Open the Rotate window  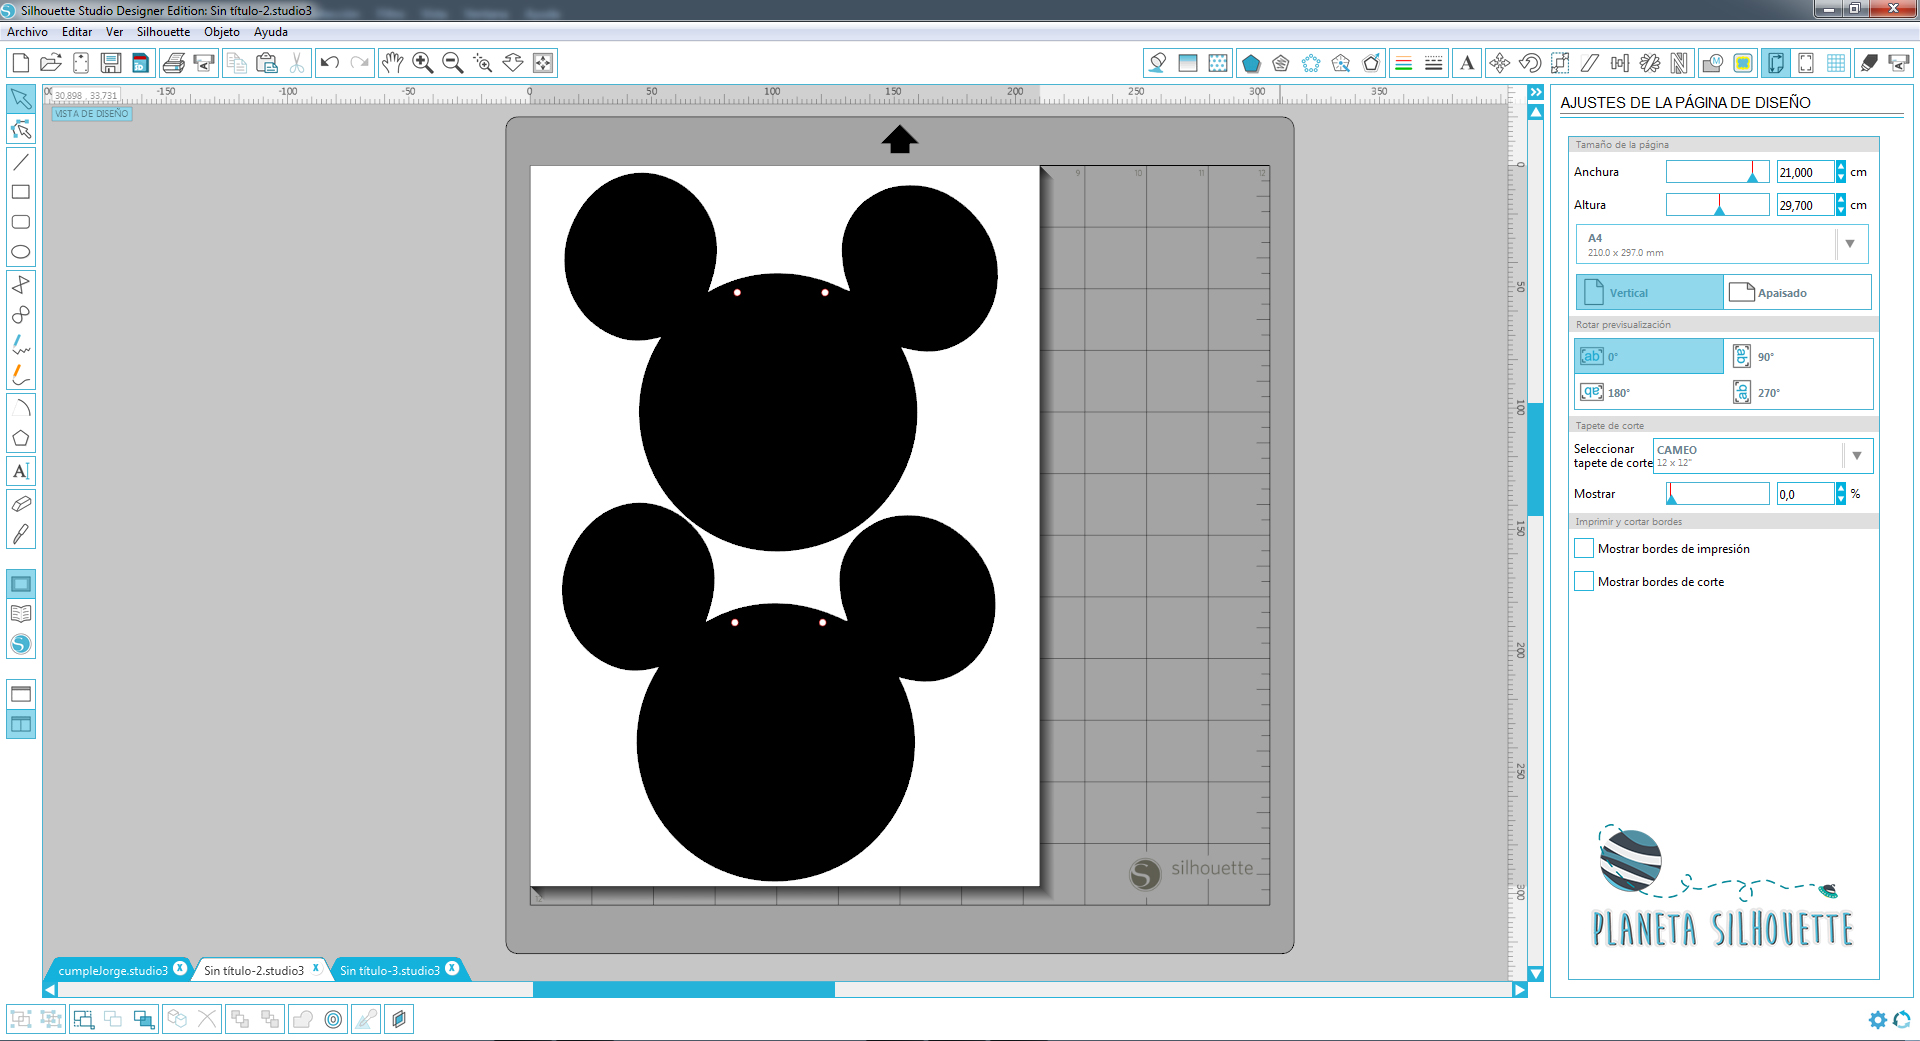pos(1529,63)
